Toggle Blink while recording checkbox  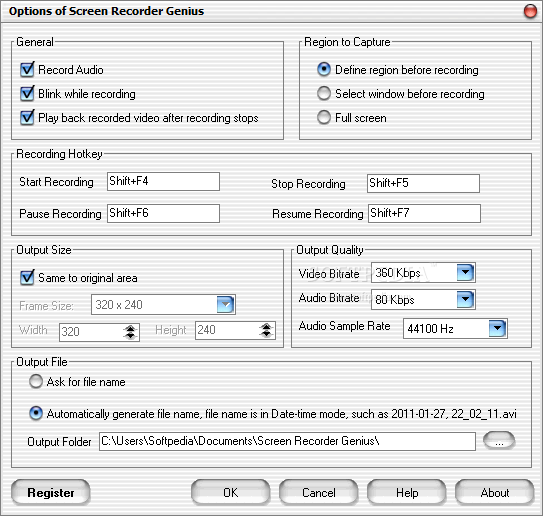27,94
